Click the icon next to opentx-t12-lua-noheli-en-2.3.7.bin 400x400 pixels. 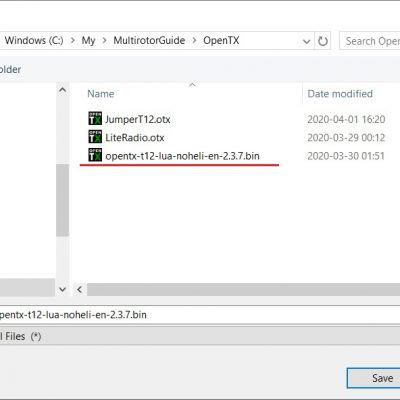click(95, 155)
